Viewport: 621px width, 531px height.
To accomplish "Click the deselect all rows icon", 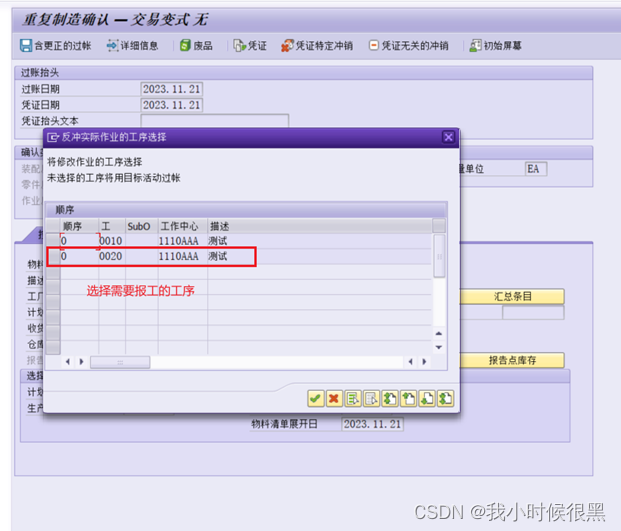I will 371,398.
